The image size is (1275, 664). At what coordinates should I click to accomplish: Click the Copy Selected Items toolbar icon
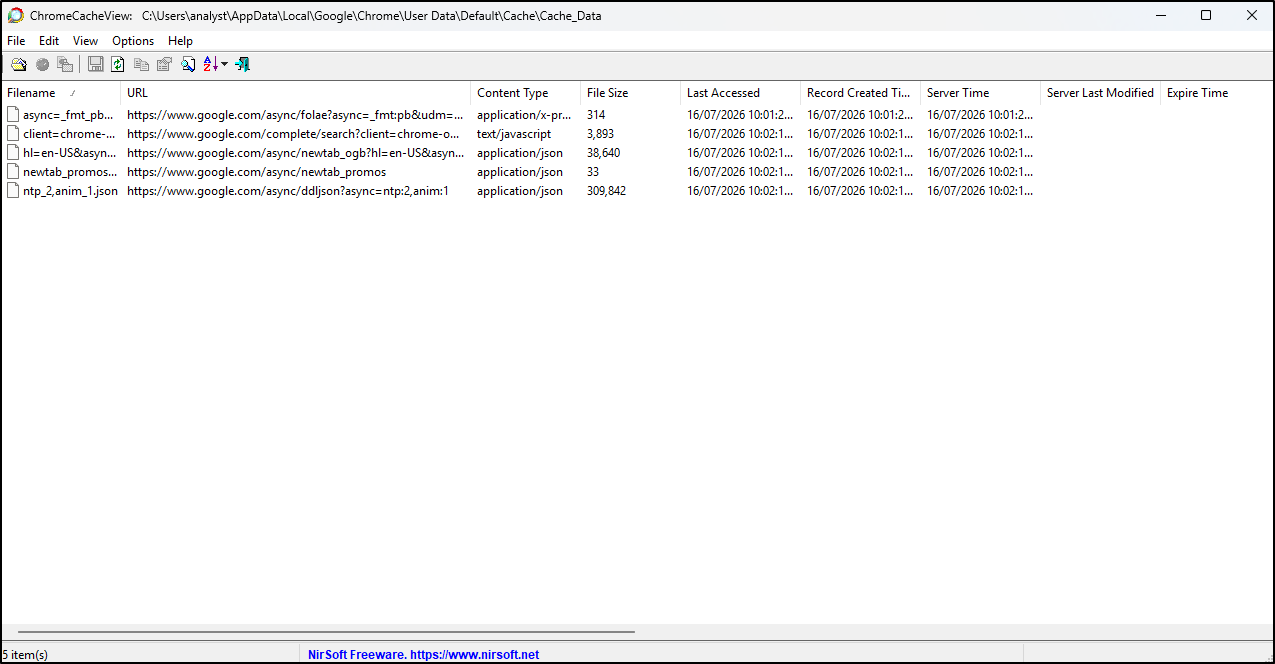(x=141, y=64)
